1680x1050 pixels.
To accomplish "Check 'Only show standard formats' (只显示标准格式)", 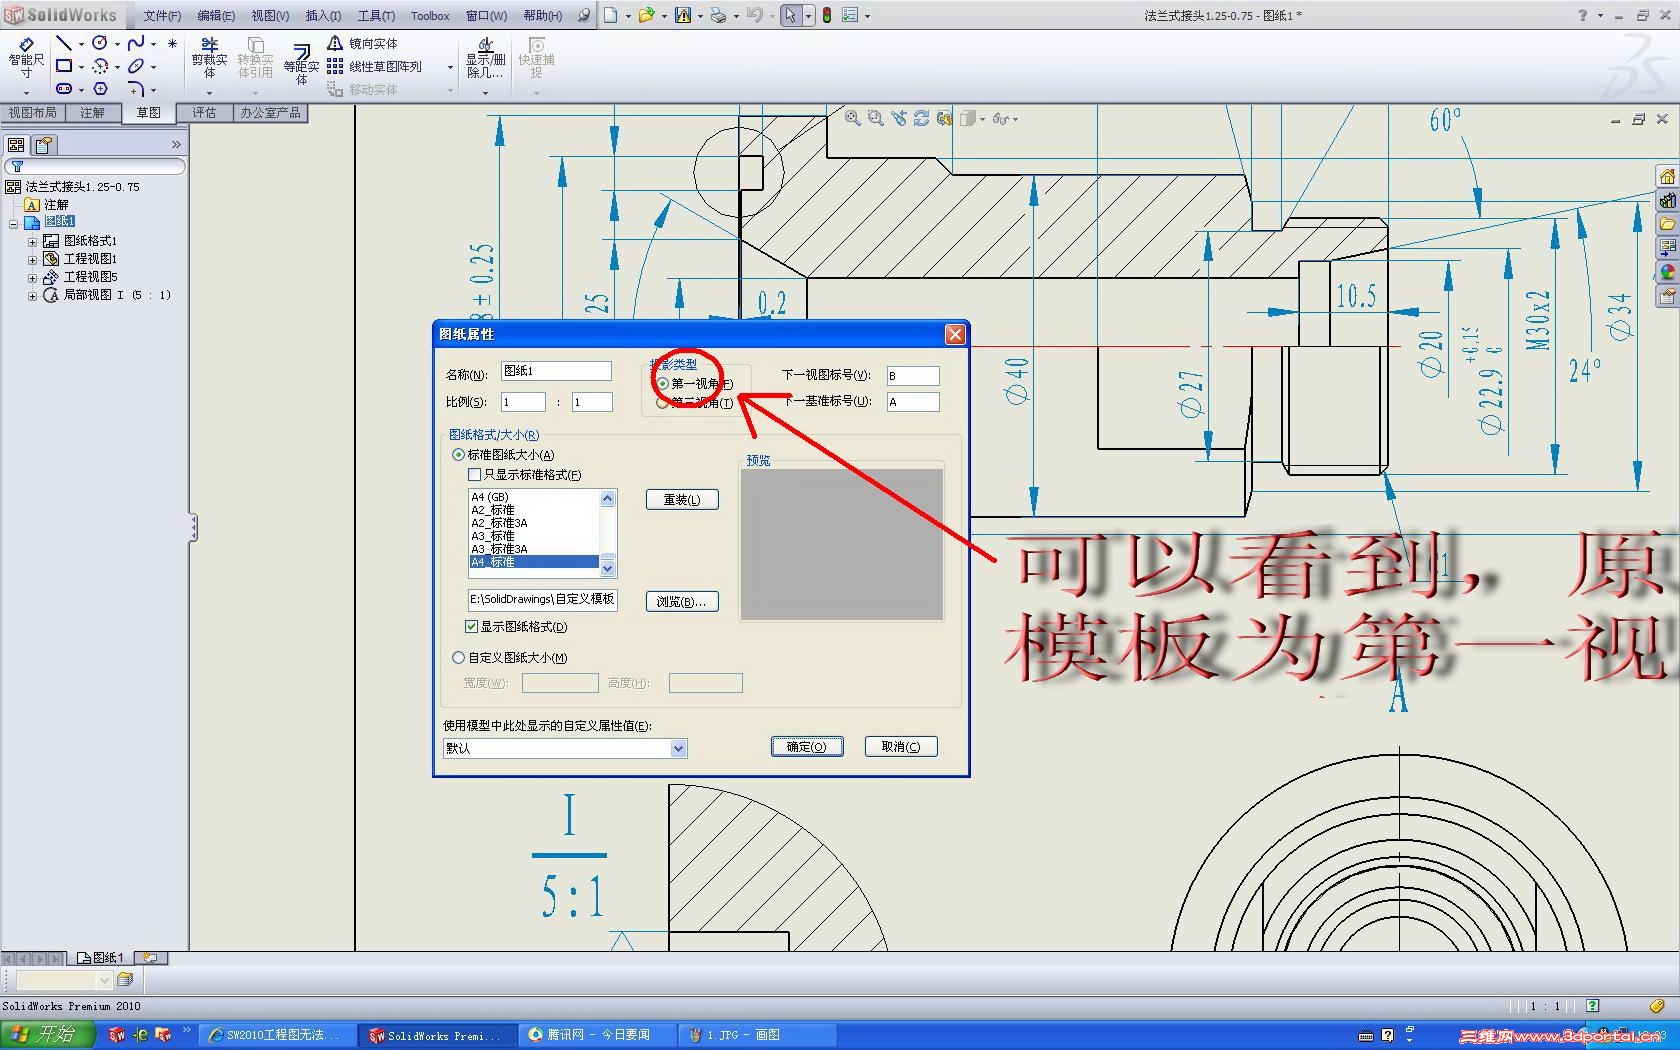I will (x=475, y=475).
